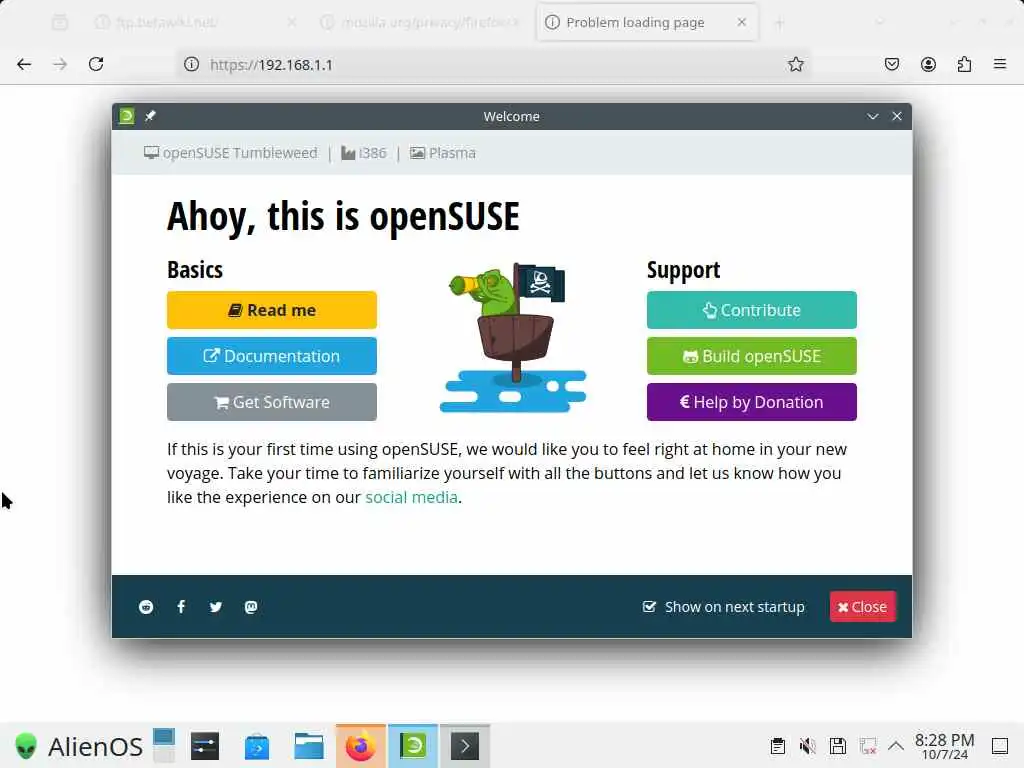The height and width of the screenshot is (768, 1024).
Task: Open the Firefox View icon in tab bar
Action: [60, 23]
